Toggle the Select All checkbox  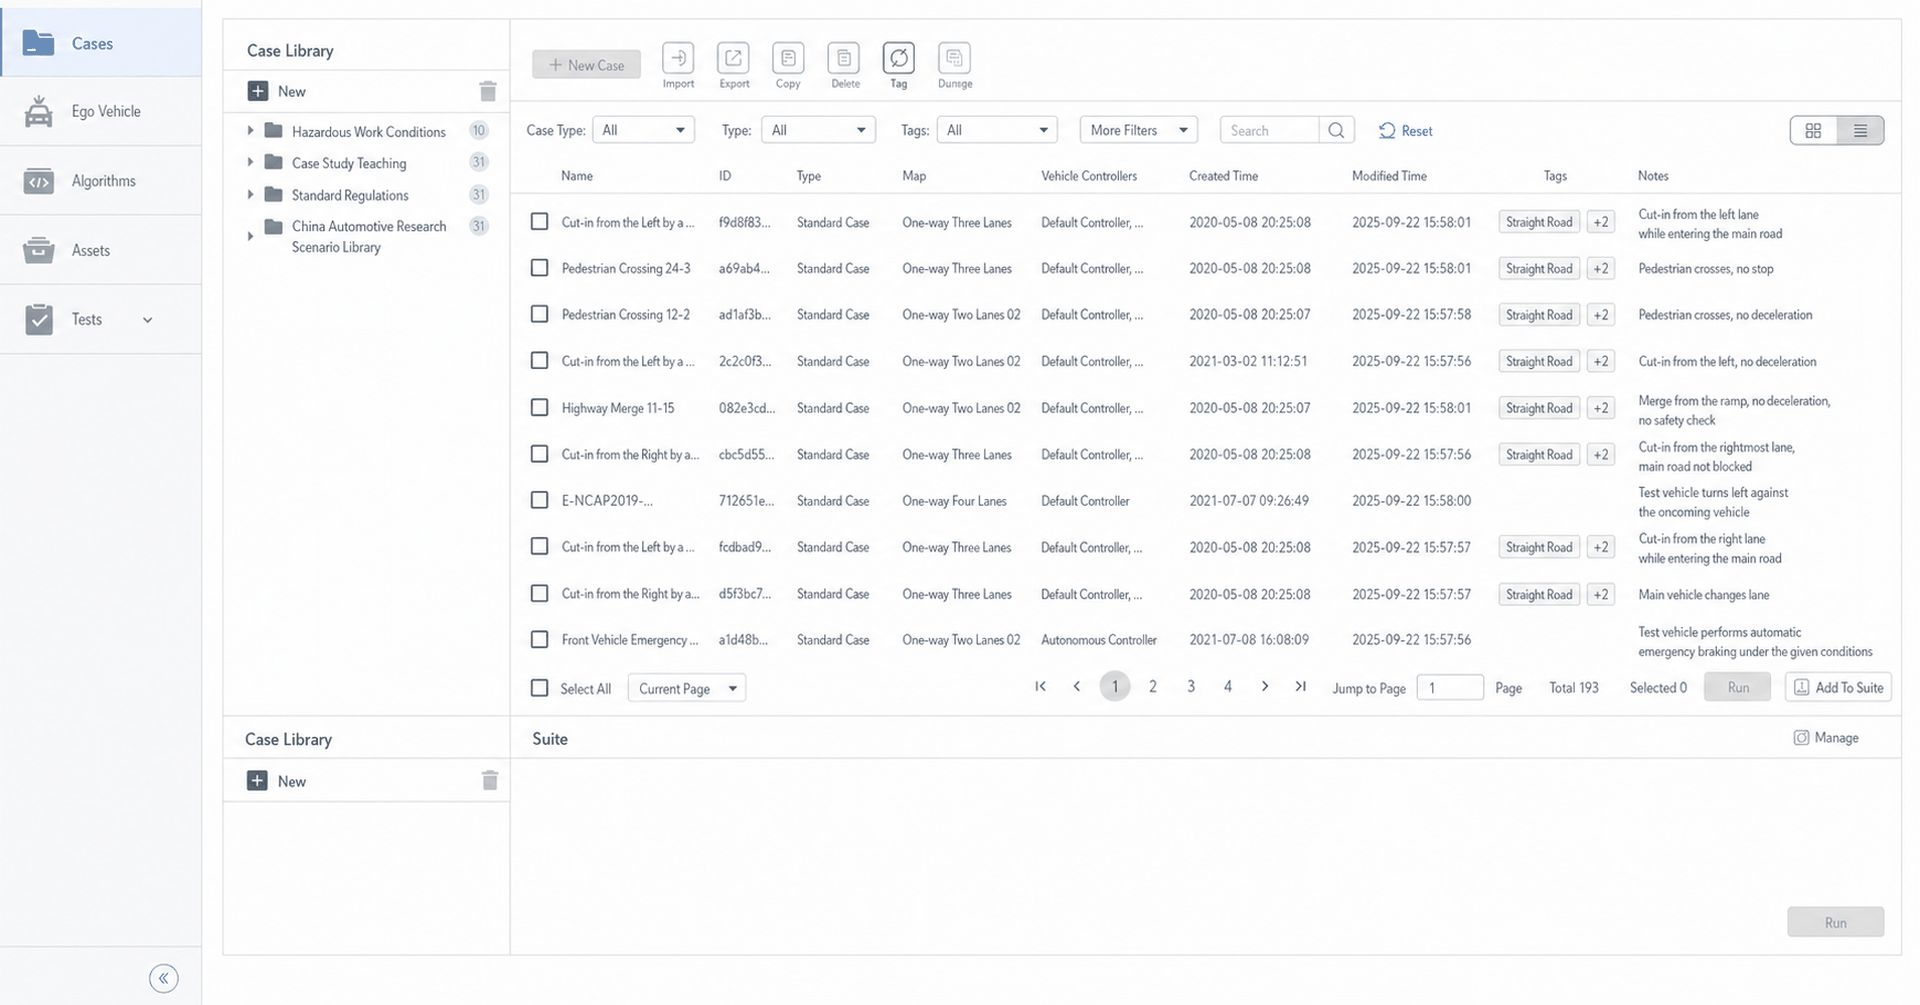pos(539,688)
